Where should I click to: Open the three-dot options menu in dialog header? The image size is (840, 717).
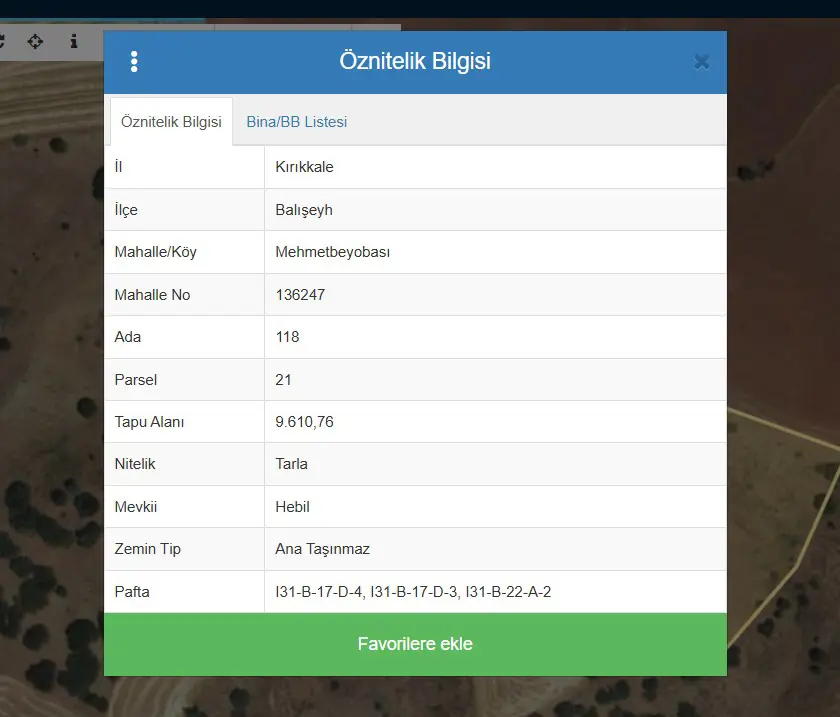tap(134, 62)
